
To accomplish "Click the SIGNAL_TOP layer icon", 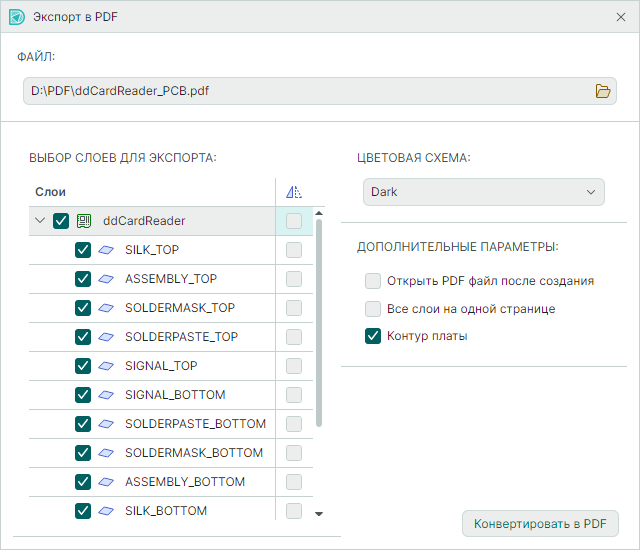I will [107, 366].
